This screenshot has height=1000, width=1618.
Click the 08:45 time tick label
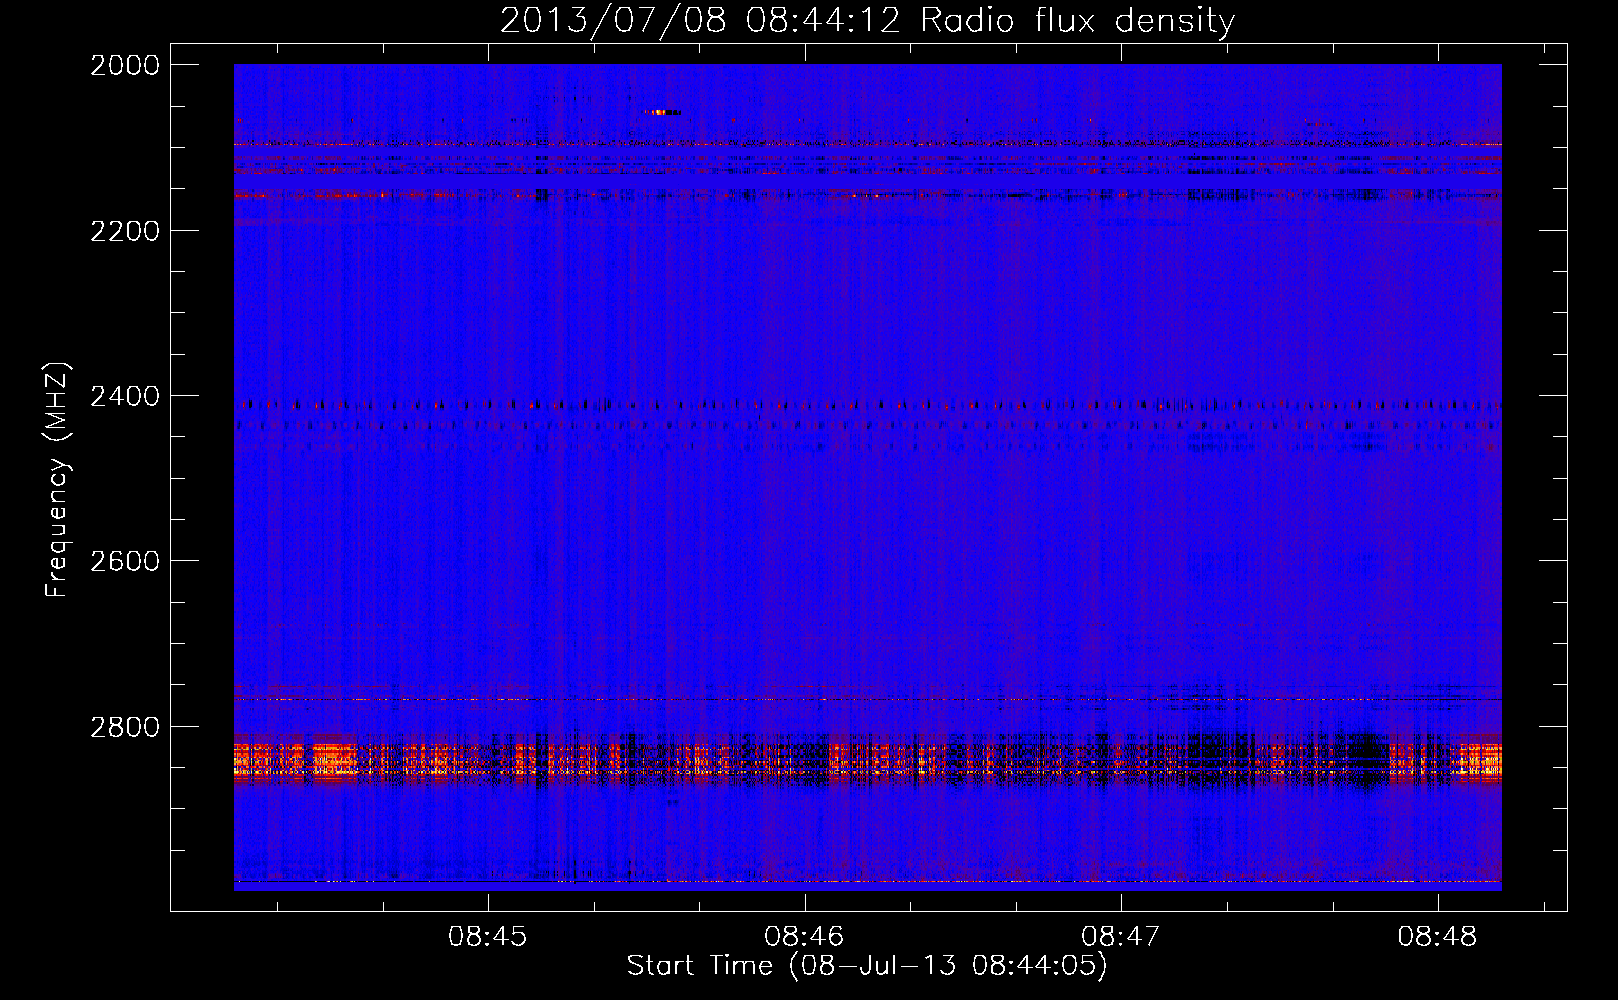click(488, 937)
